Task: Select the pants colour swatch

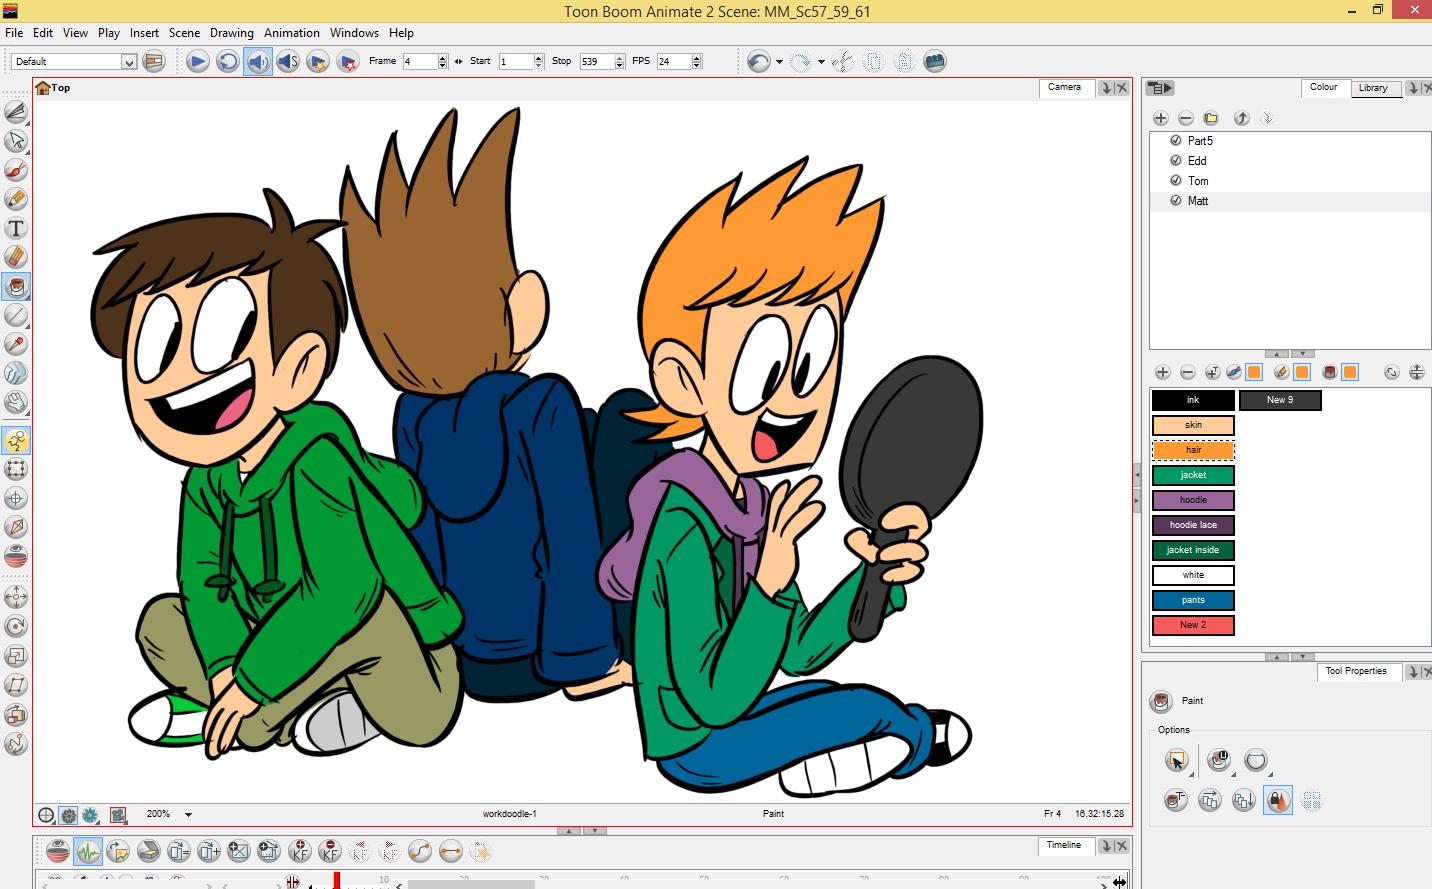Action: tap(1193, 600)
